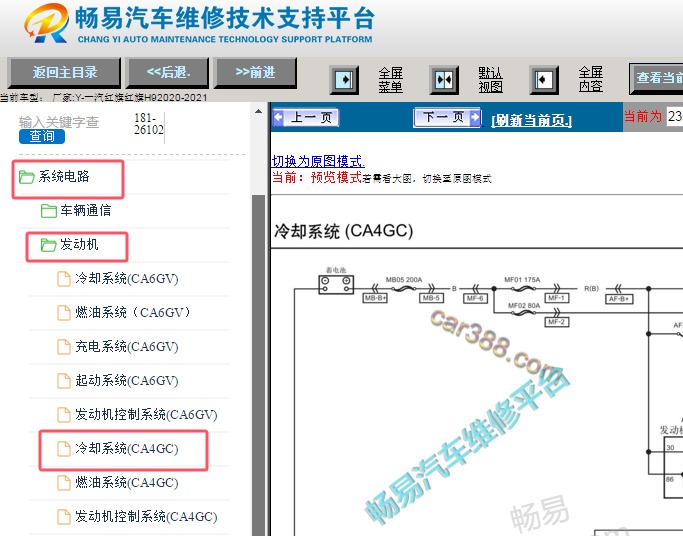Image resolution: width=683 pixels, height=536 pixels.
Task: Click the MF-6 connector label
Action: 475,298
